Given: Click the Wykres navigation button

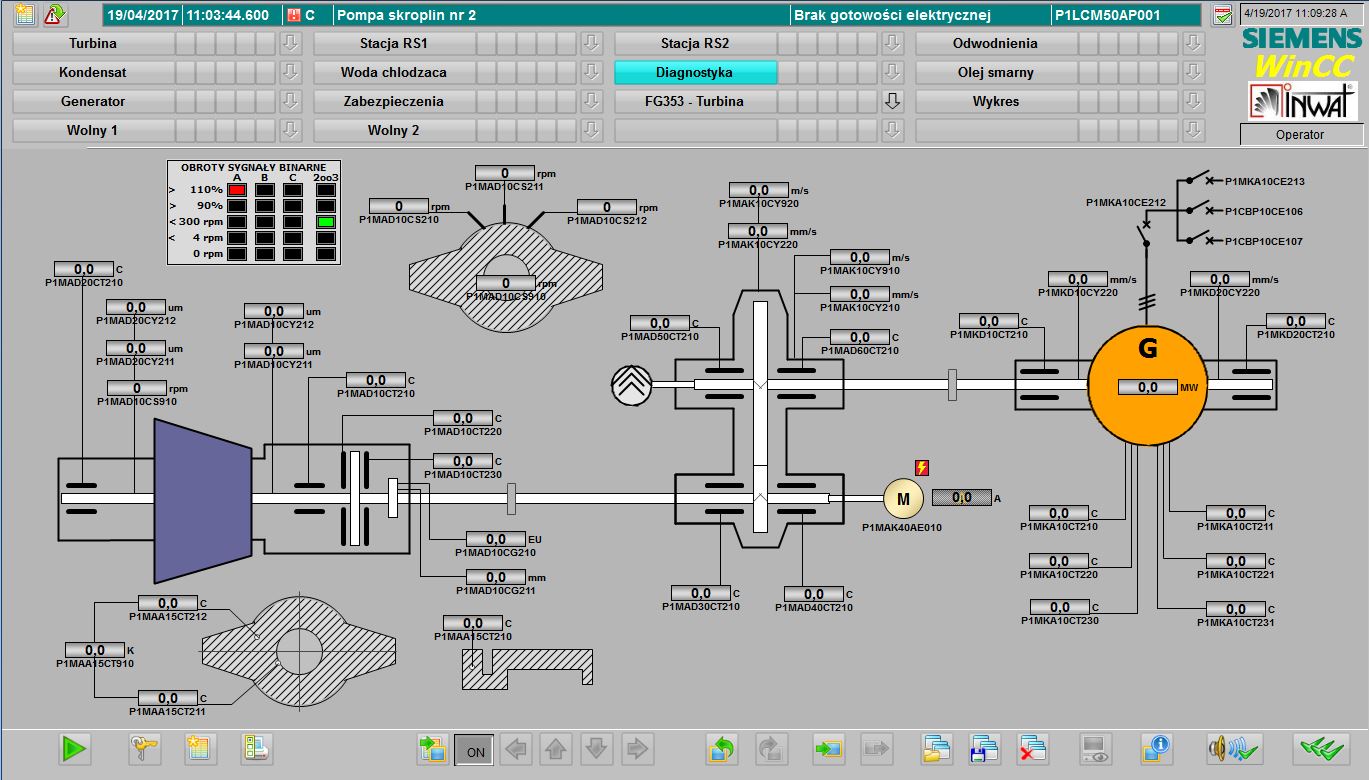Looking at the screenshot, I should (995, 101).
